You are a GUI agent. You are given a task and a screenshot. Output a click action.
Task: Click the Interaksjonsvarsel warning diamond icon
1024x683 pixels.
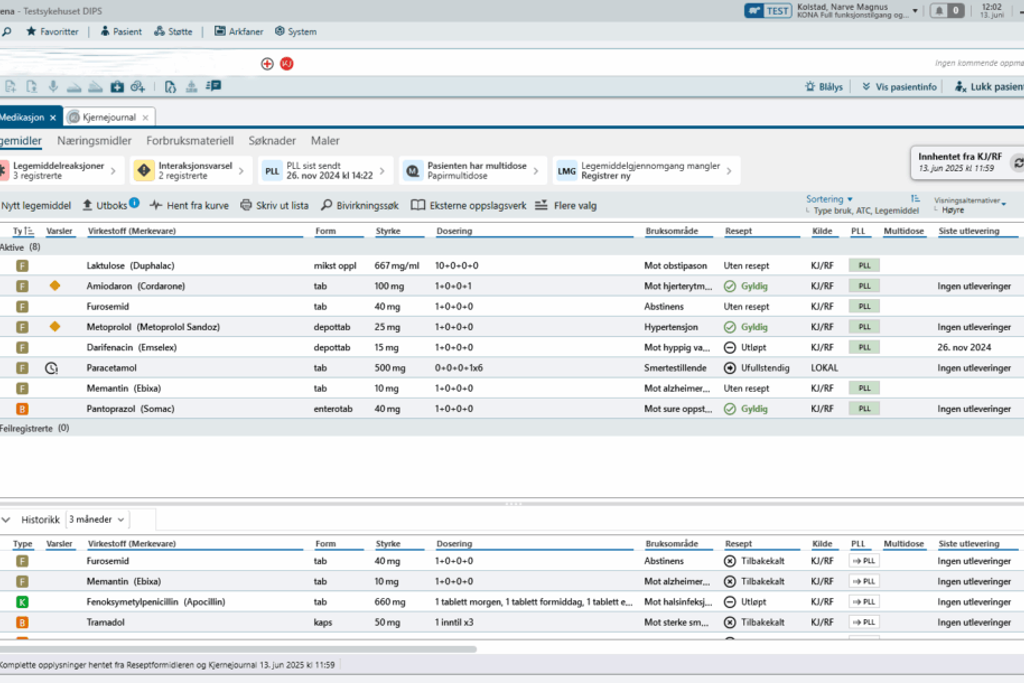point(144,171)
